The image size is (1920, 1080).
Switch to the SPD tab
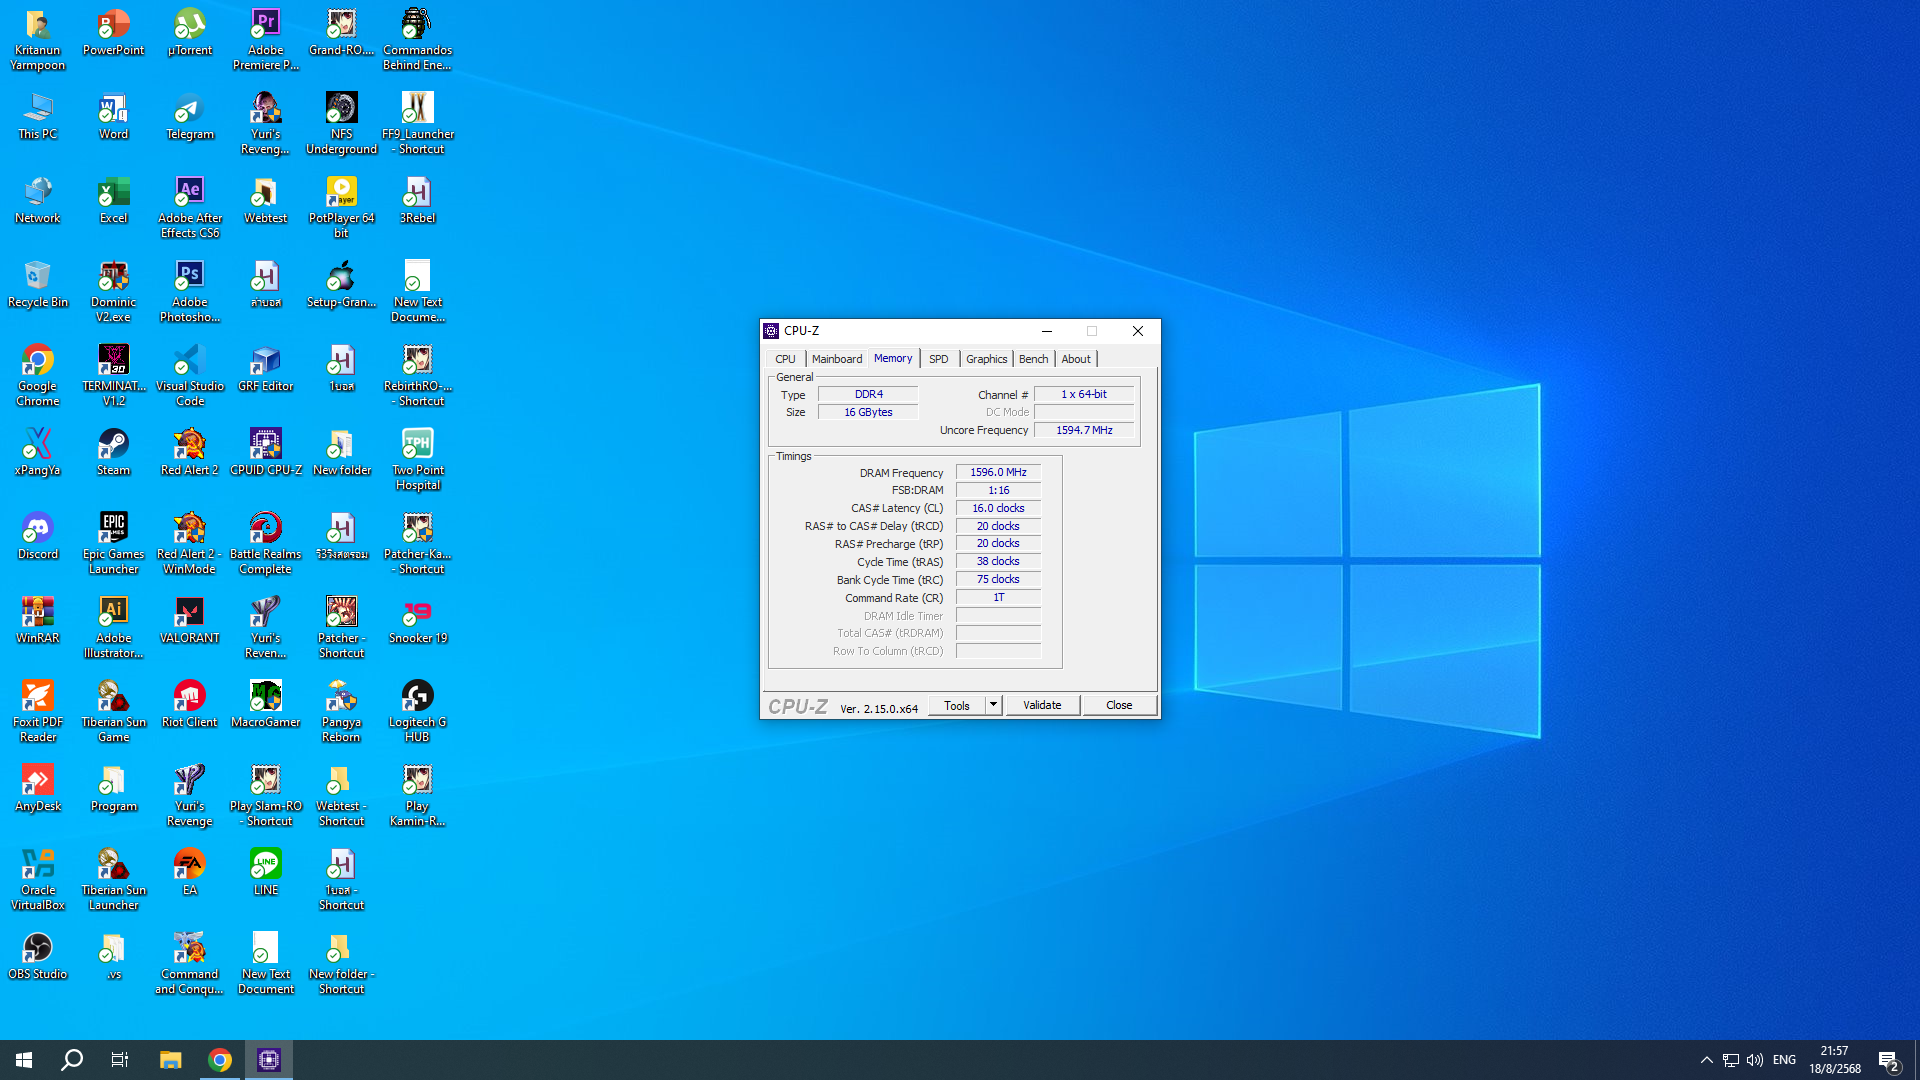[938, 359]
